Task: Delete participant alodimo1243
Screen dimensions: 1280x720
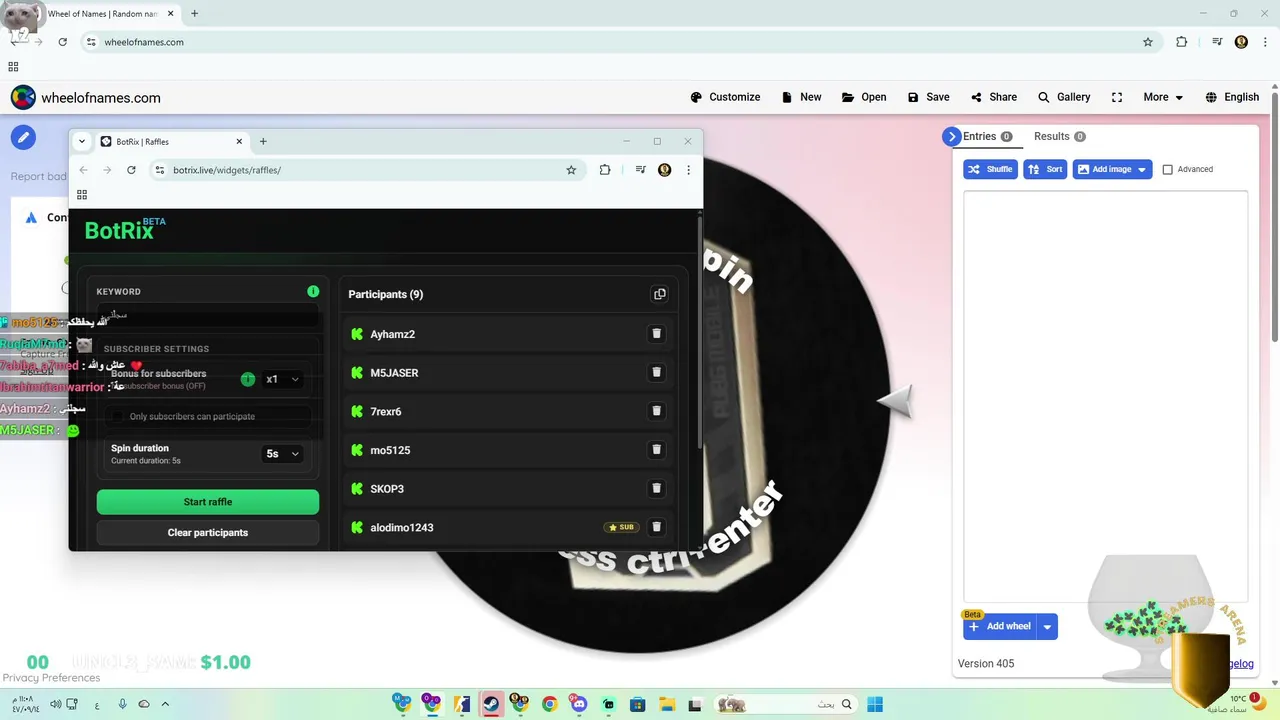Action: coord(656,527)
